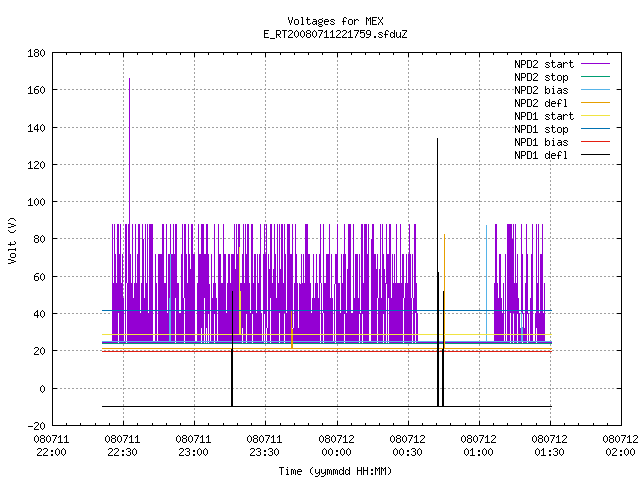The height and width of the screenshot is (480, 640).
Task: Click the dark blue NPD1 stop legend line
Action: pos(595,129)
